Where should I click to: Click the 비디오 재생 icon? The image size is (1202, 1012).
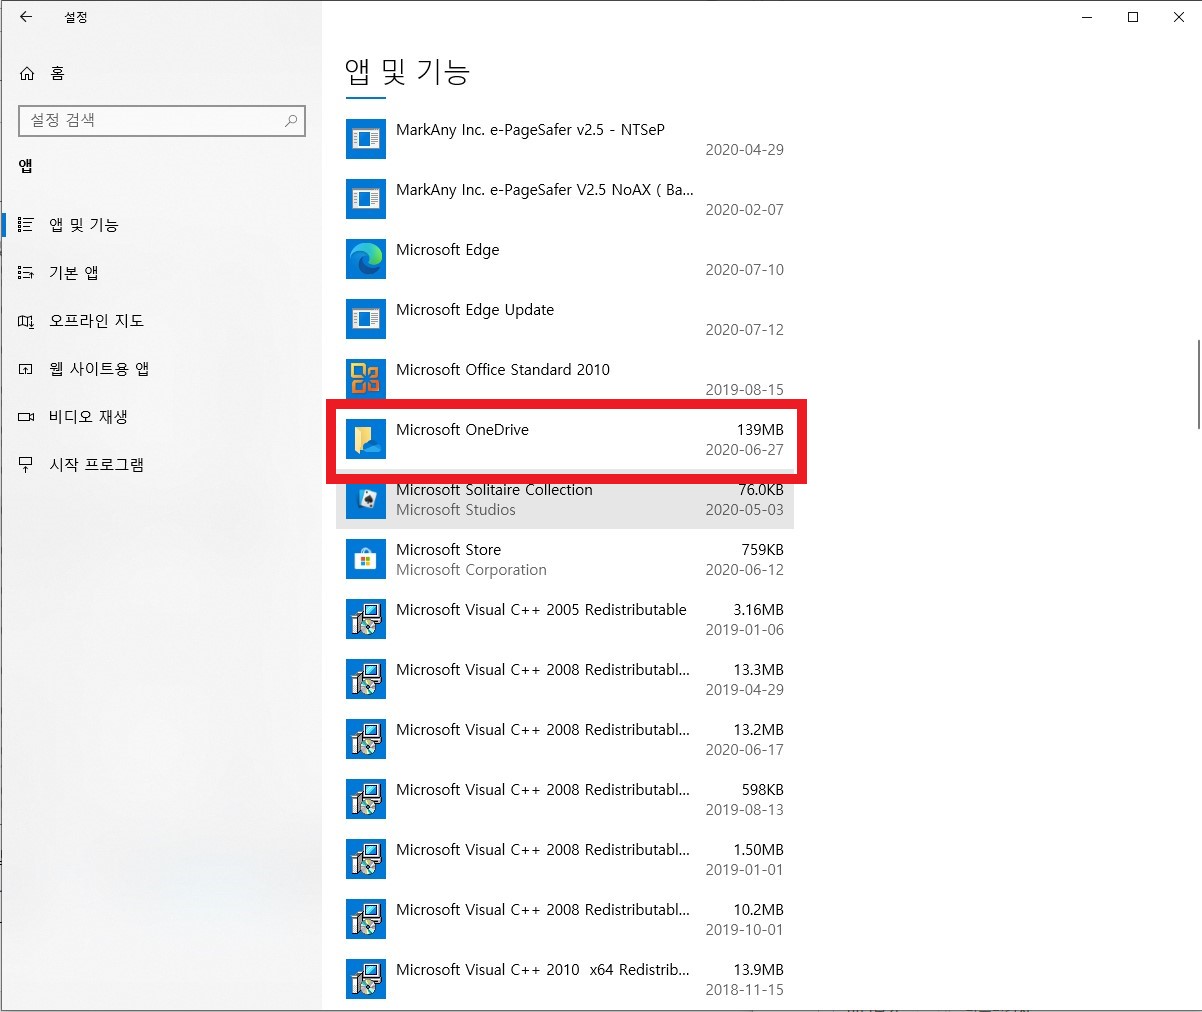(26, 417)
